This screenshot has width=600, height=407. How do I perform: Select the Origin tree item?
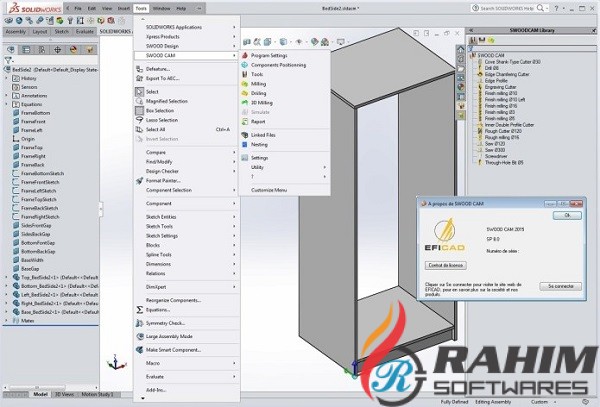(x=28, y=139)
